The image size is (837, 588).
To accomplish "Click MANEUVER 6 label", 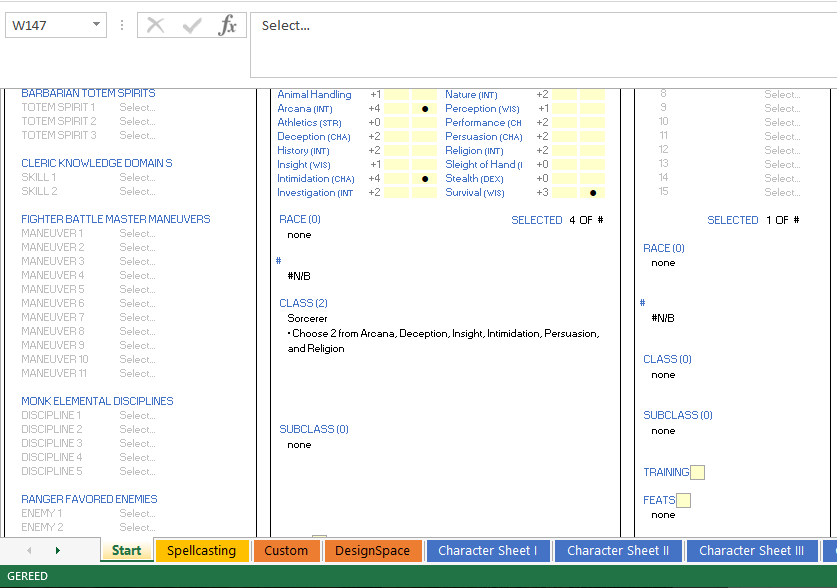I will (x=53, y=303).
